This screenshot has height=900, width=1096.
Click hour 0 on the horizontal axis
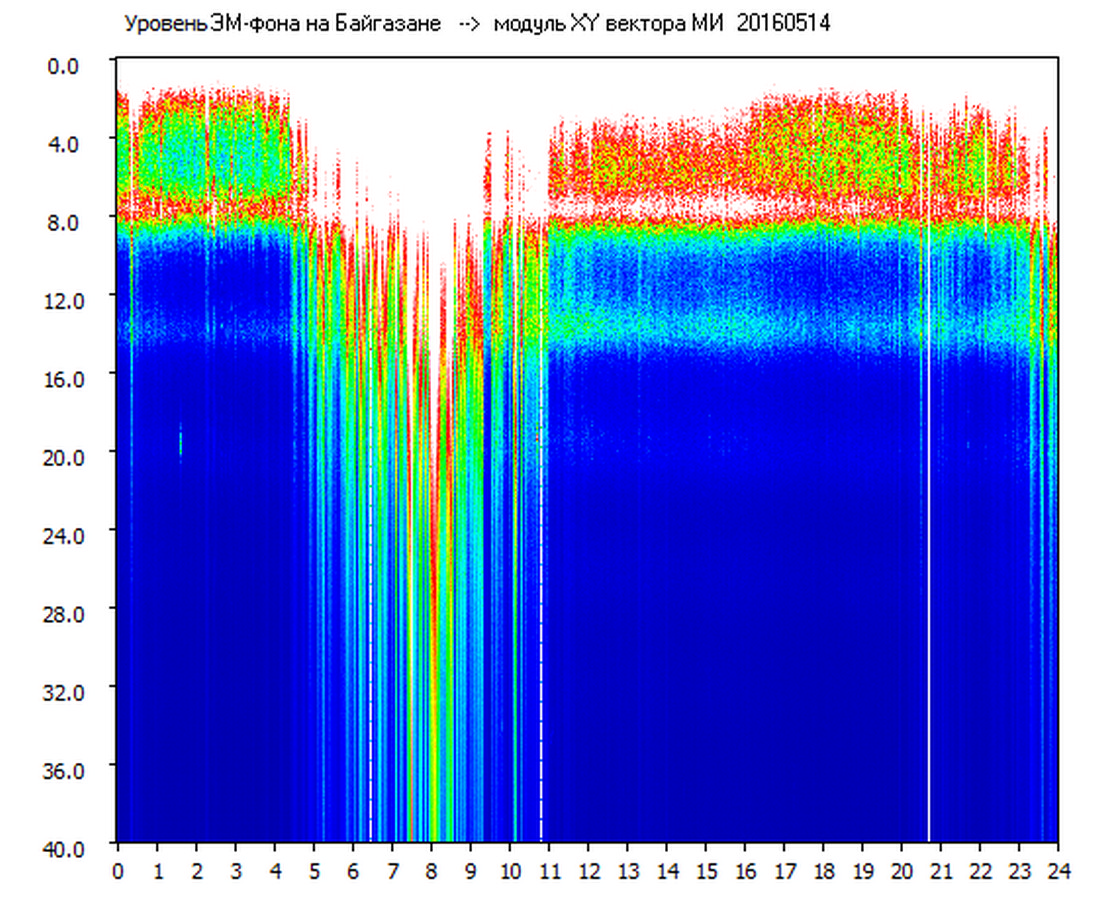(118, 871)
